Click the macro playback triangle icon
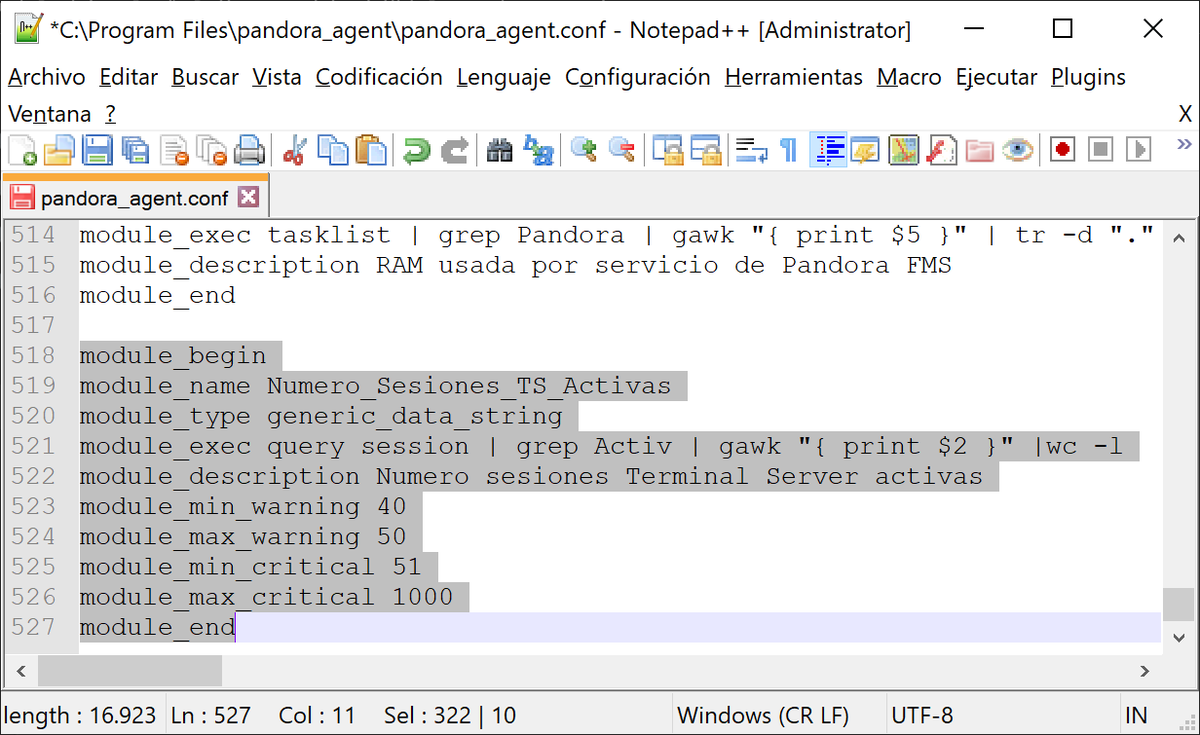The width and height of the screenshot is (1200, 735). tap(1138, 150)
